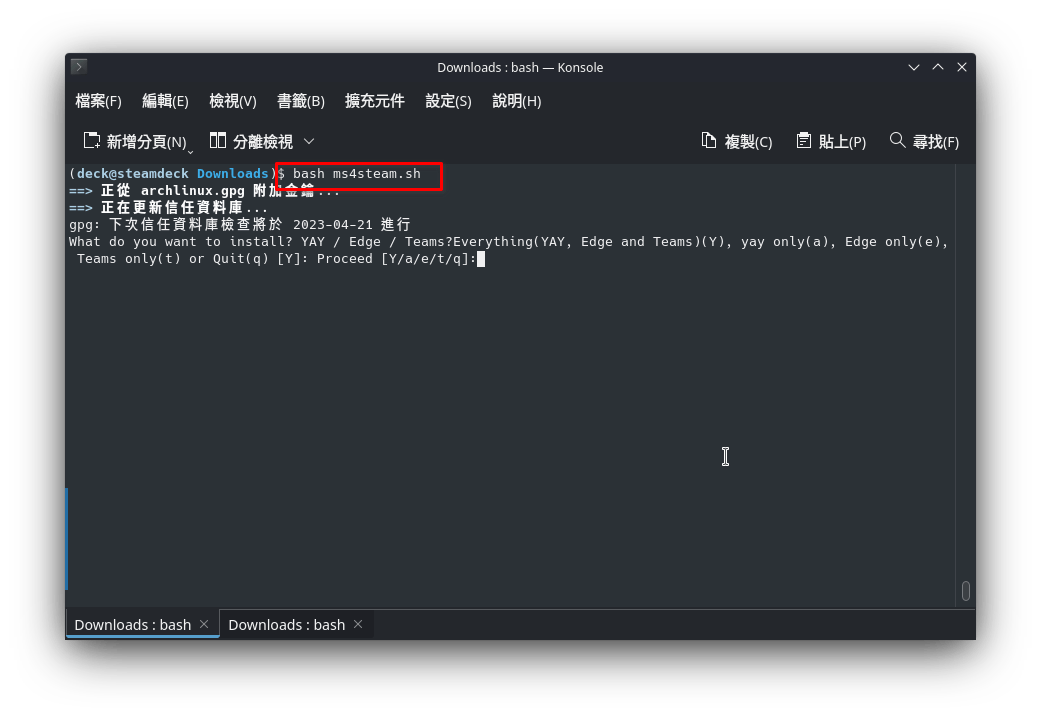Click the 尋找(F) search magnifier icon
The width and height of the screenshot is (1041, 717).
click(x=897, y=140)
